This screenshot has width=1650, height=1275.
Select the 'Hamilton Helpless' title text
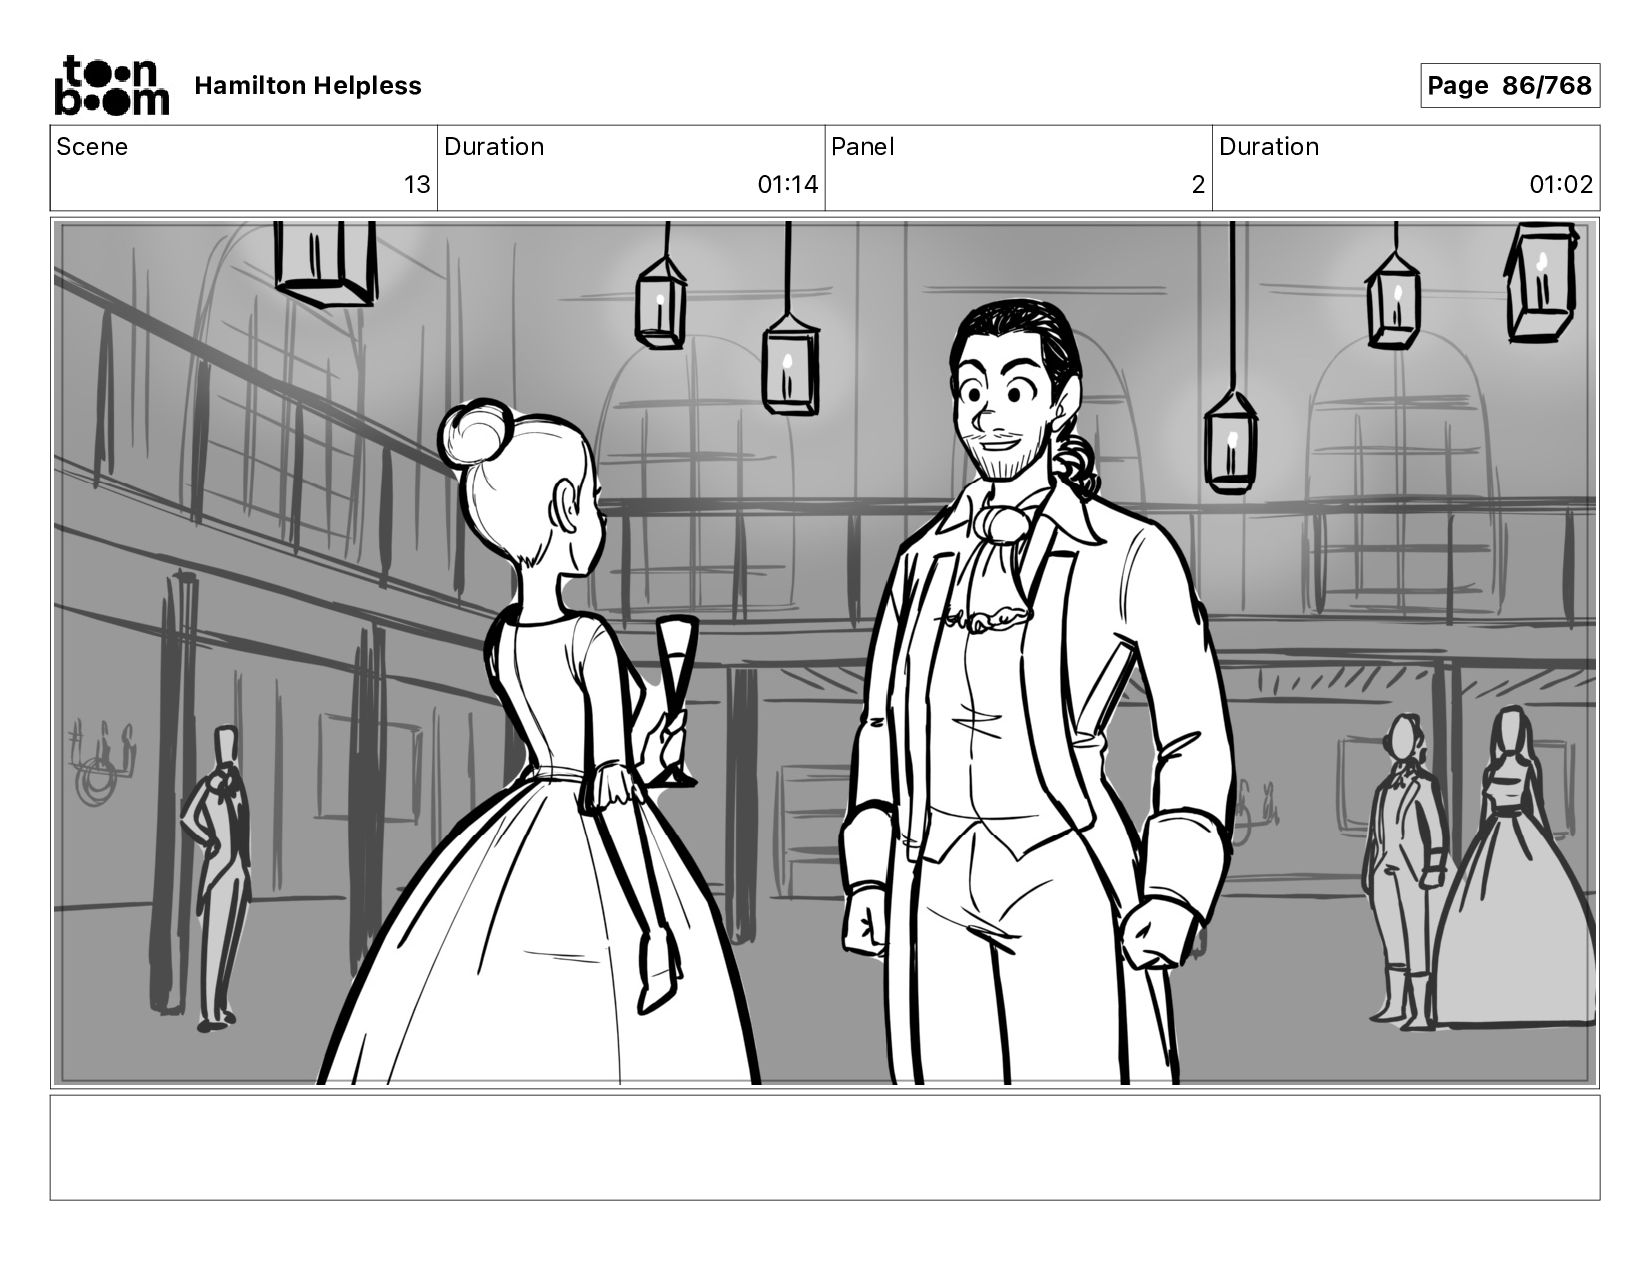coord(308,86)
